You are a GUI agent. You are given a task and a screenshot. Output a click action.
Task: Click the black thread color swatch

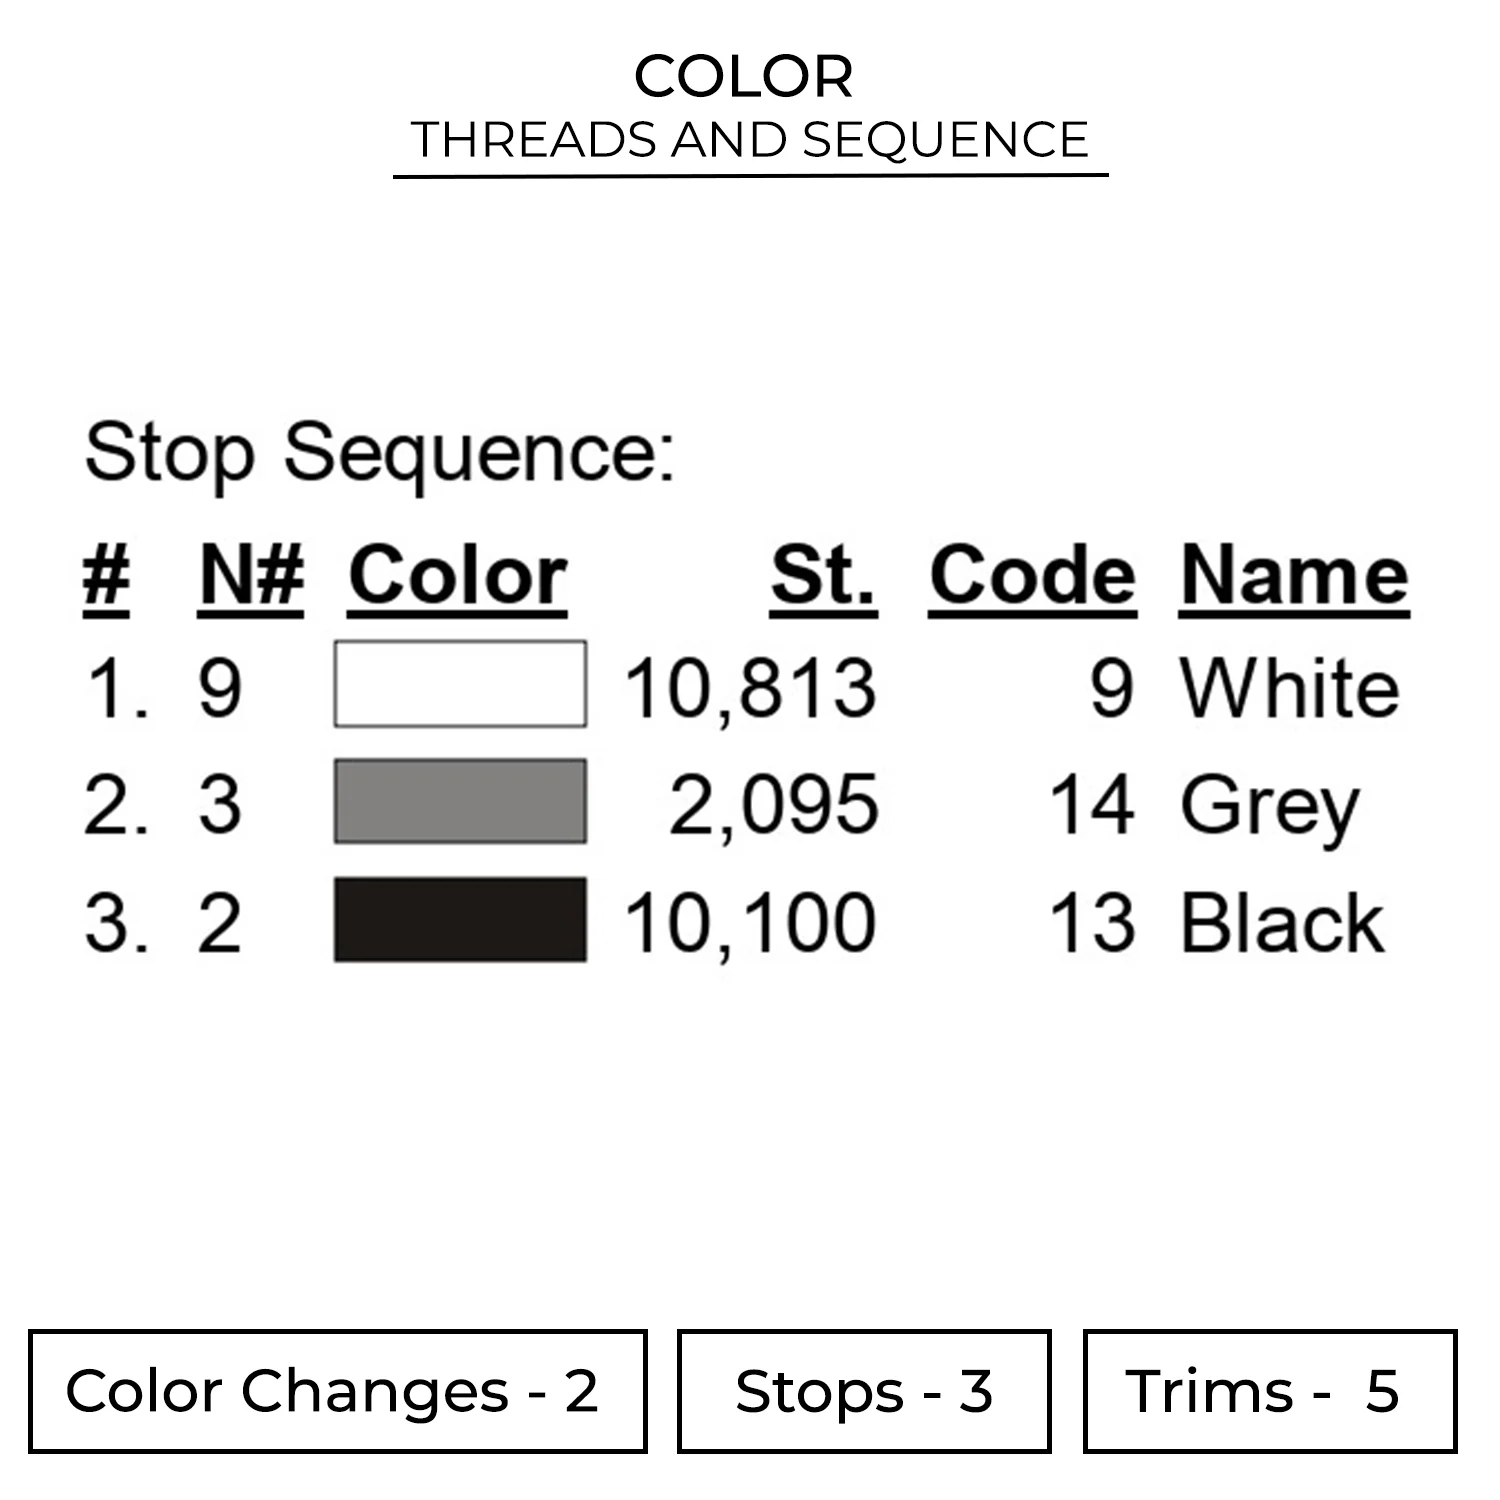pyautogui.click(x=460, y=920)
